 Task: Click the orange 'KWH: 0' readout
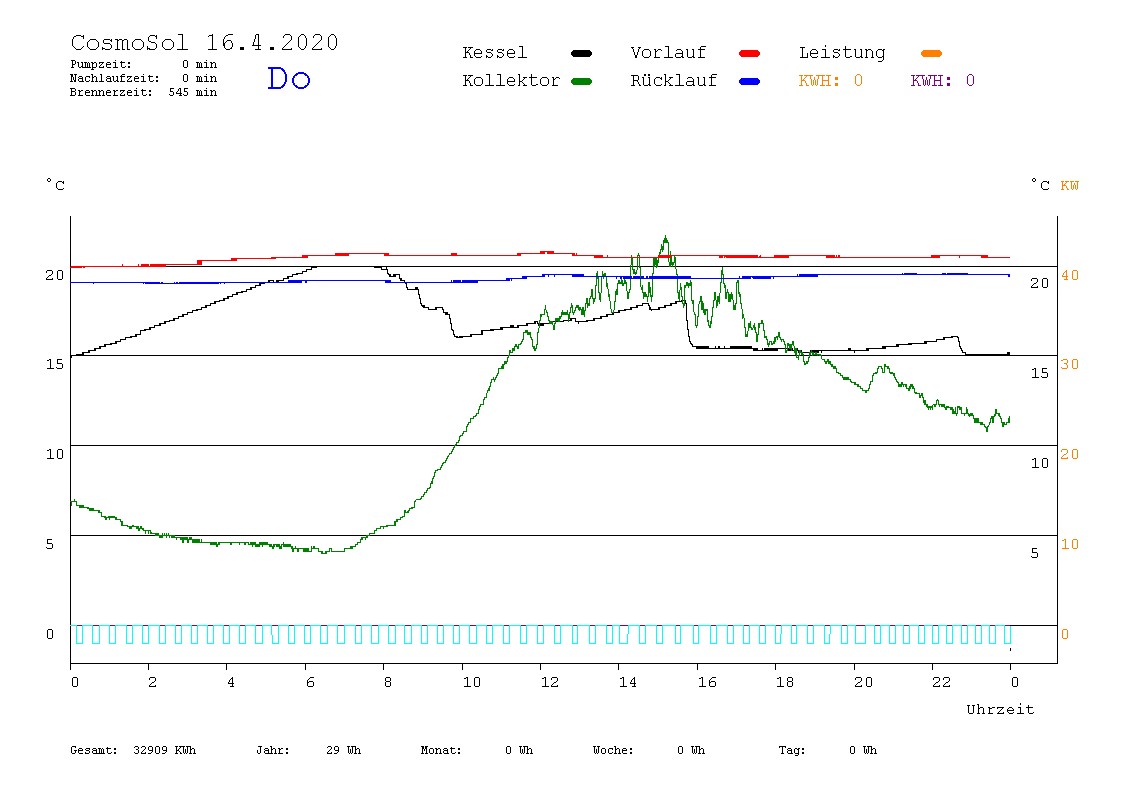(830, 81)
